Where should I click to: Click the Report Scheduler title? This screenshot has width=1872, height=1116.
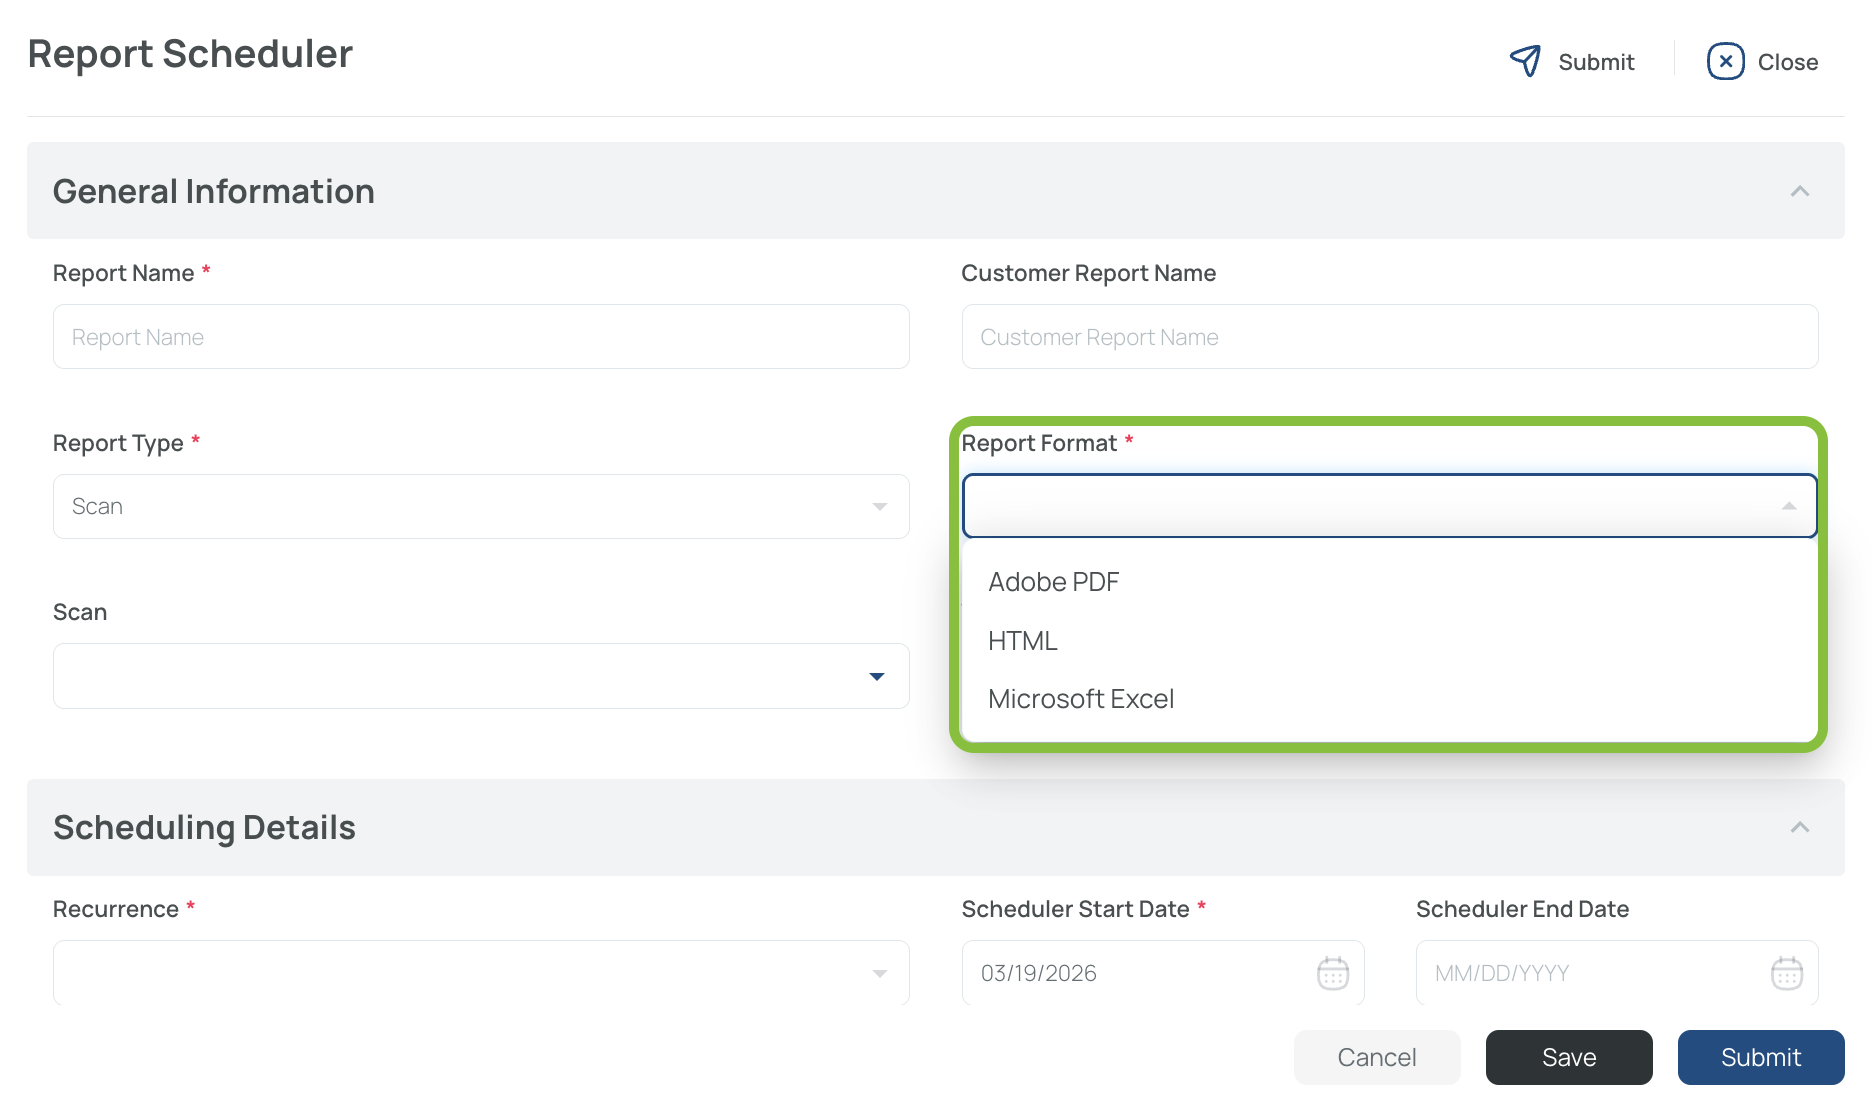click(x=190, y=54)
